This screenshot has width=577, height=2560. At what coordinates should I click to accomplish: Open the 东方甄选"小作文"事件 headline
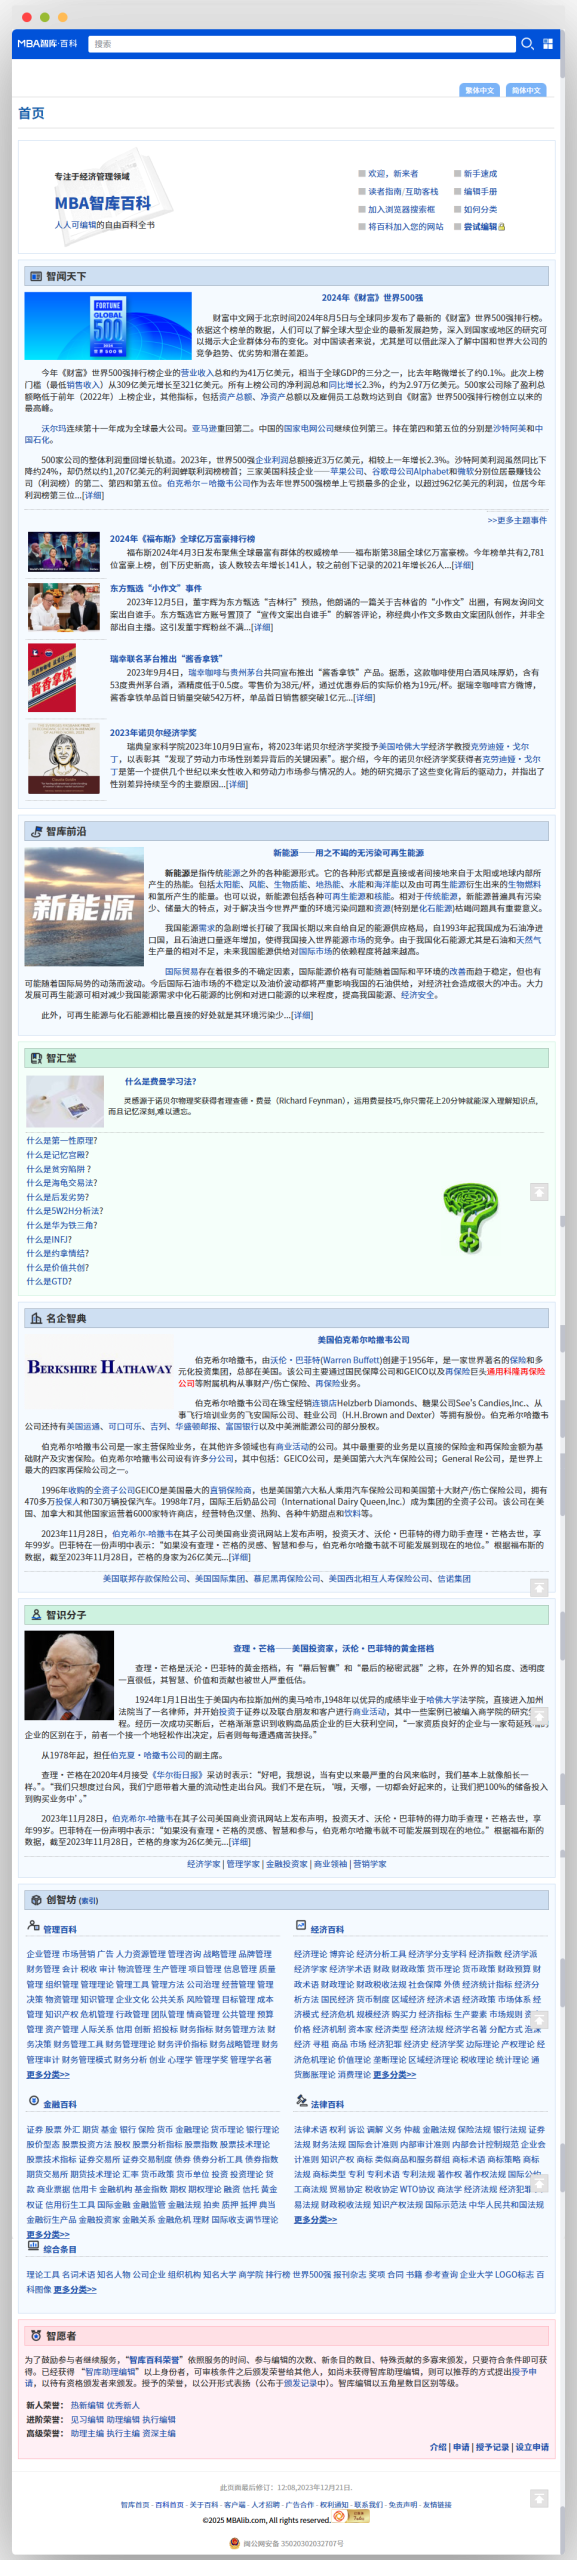pos(155,588)
